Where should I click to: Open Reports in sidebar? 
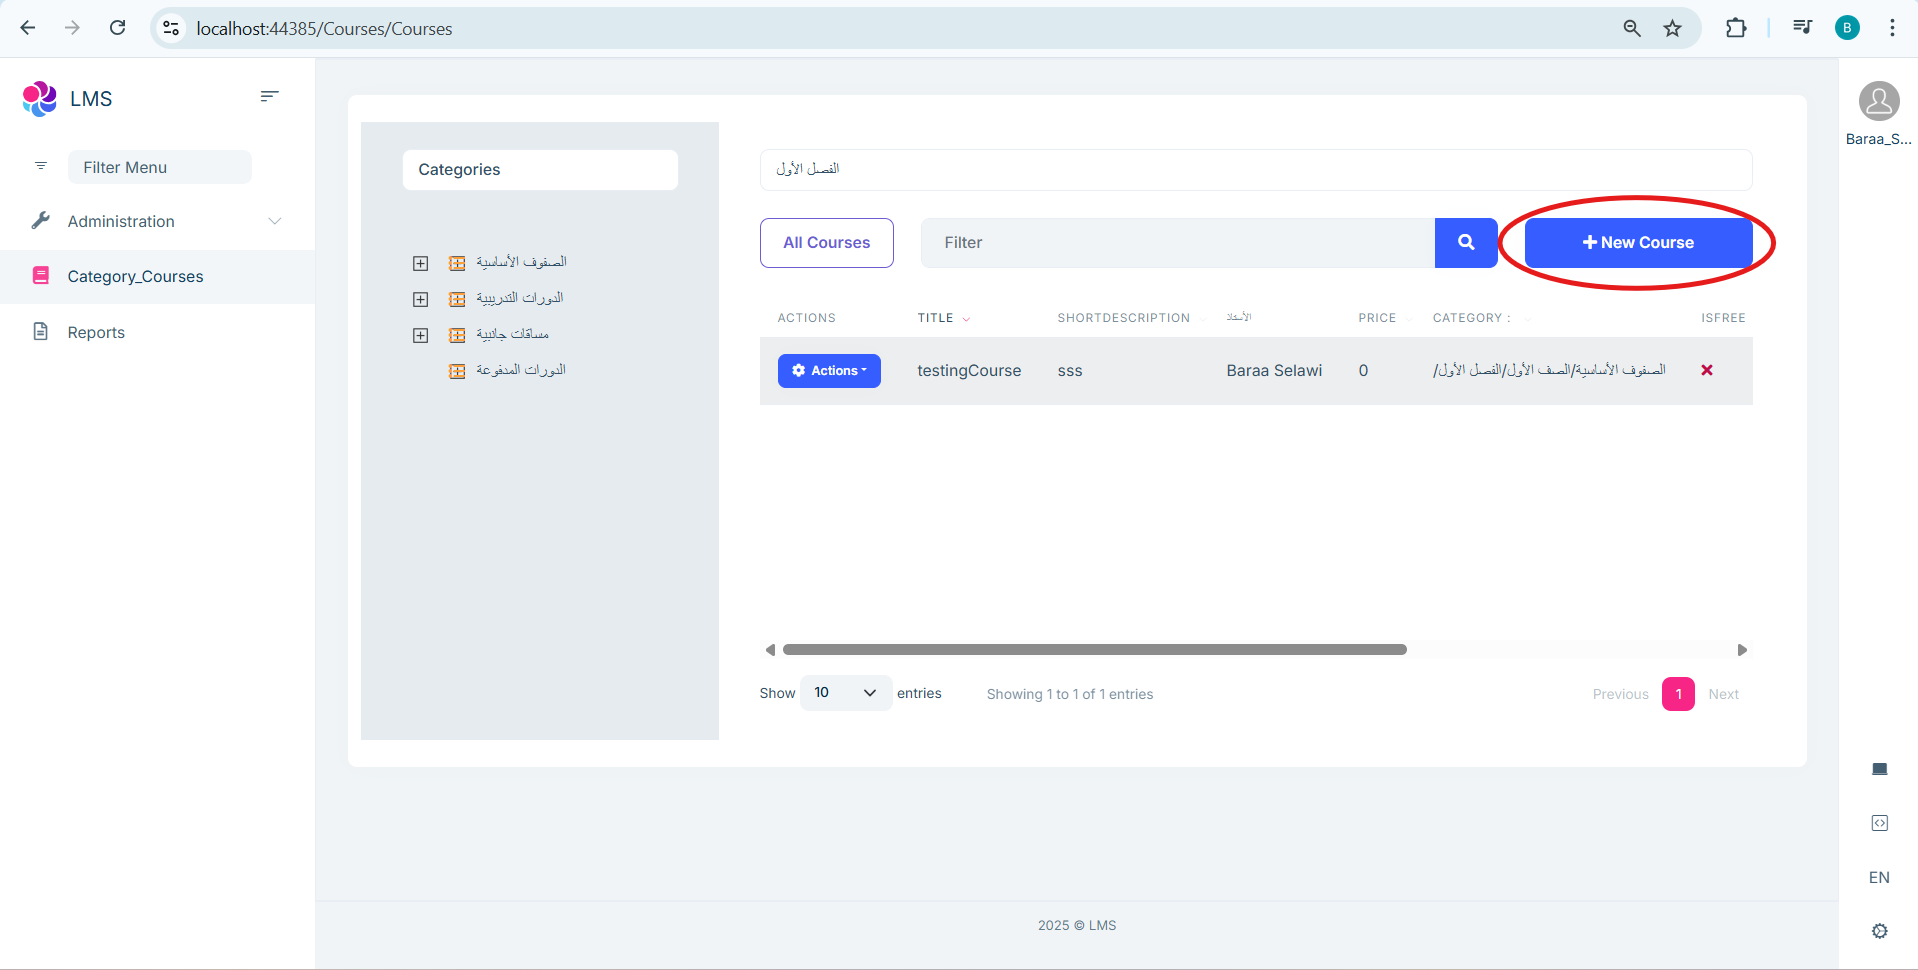click(157, 332)
